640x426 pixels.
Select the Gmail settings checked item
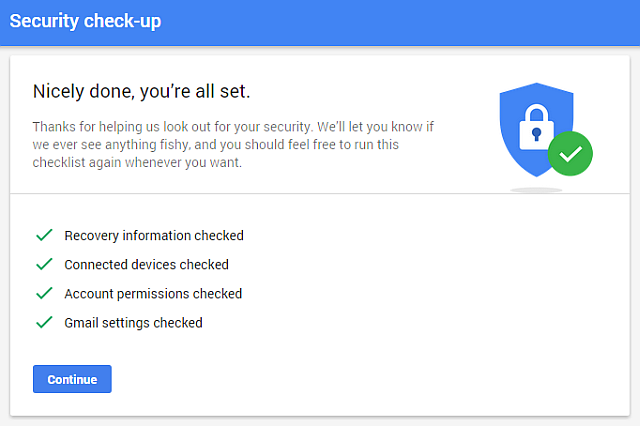(x=133, y=323)
